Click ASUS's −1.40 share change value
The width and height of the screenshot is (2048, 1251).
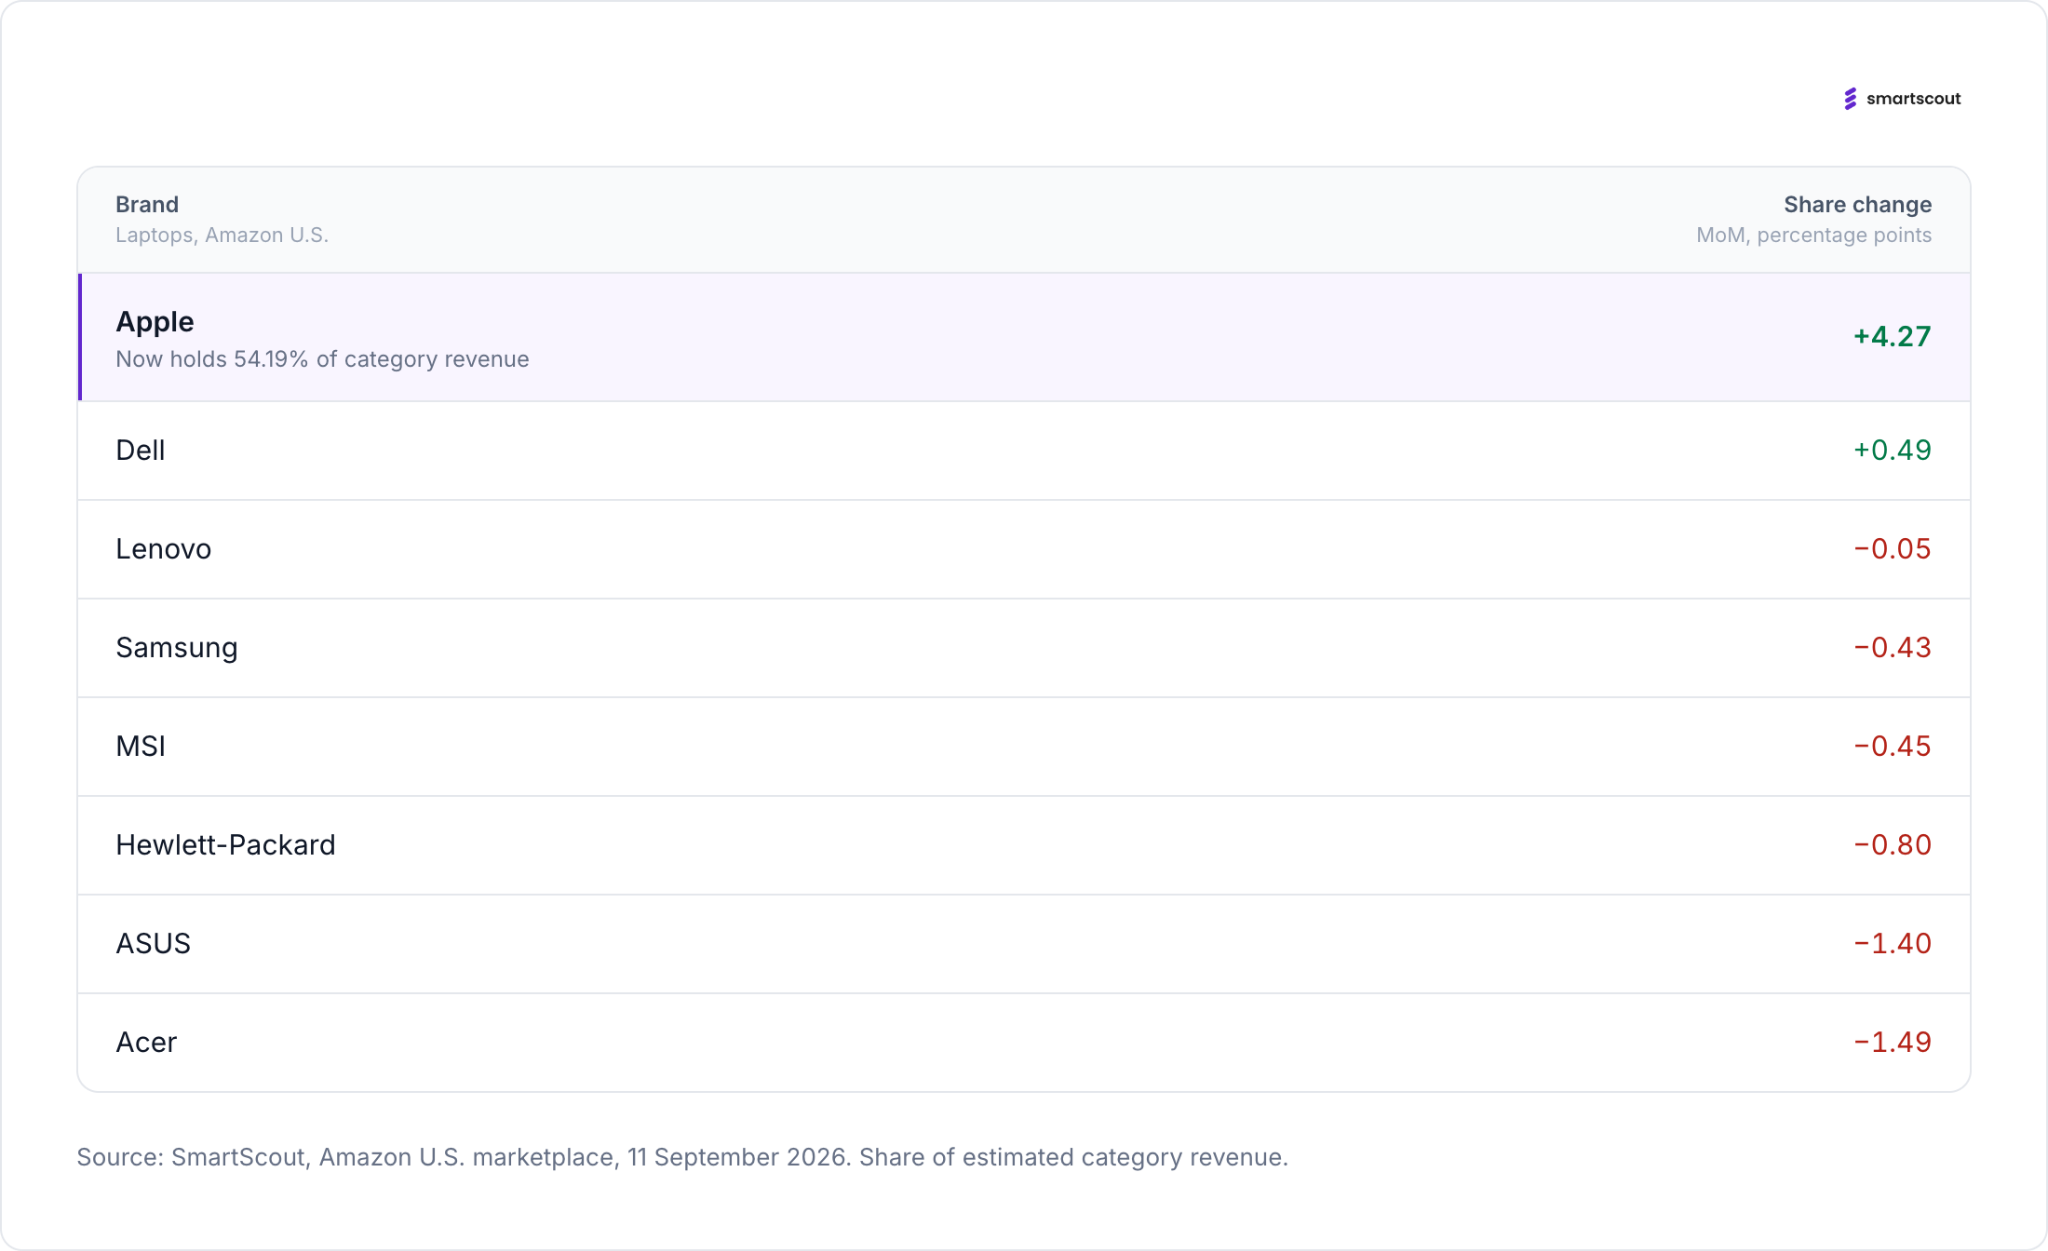click(1892, 944)
